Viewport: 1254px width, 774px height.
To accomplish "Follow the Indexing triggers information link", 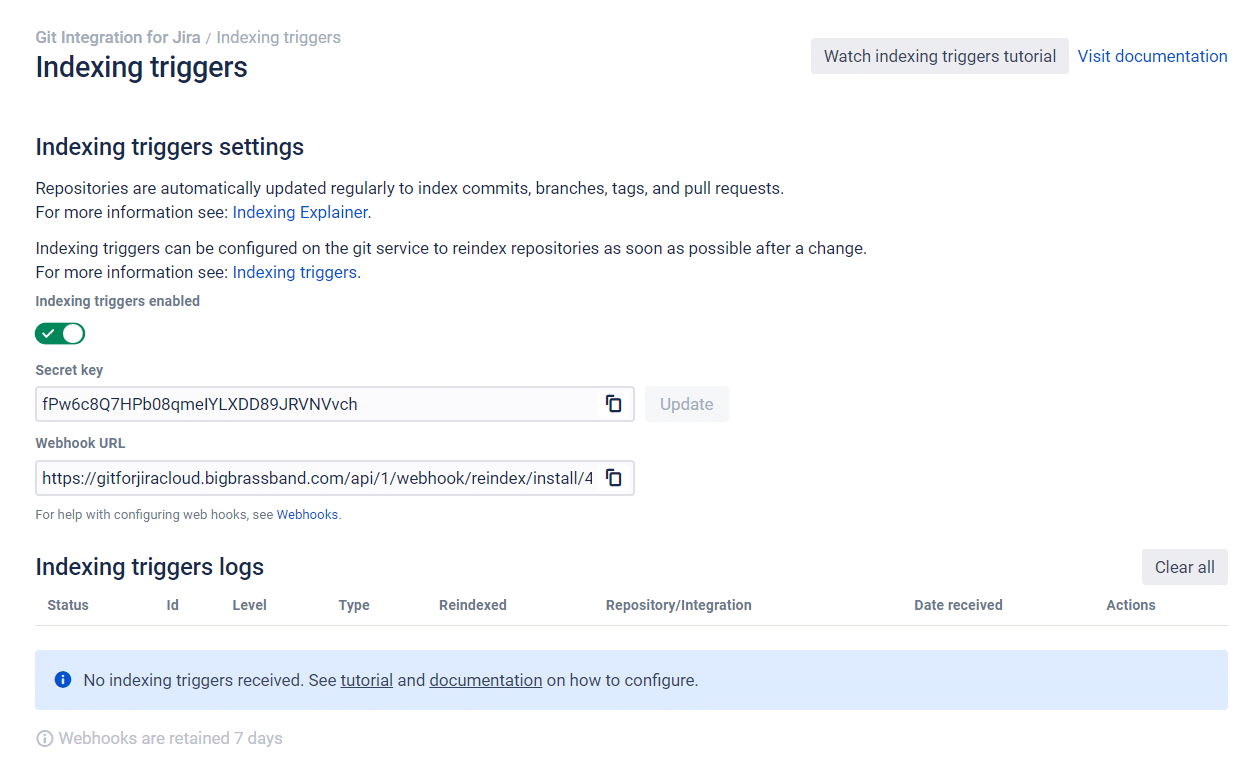I will pyautogui.click(x=294, y=272).
